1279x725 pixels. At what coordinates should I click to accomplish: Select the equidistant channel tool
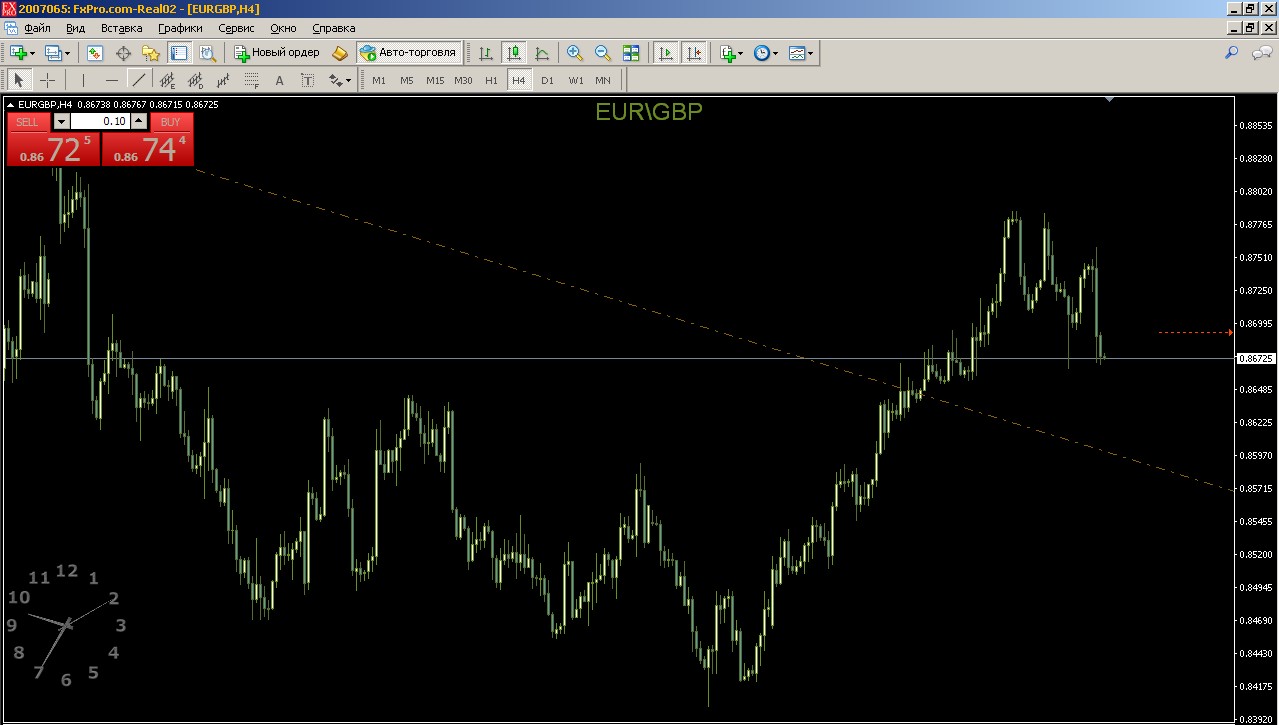(x=168, y=80)
